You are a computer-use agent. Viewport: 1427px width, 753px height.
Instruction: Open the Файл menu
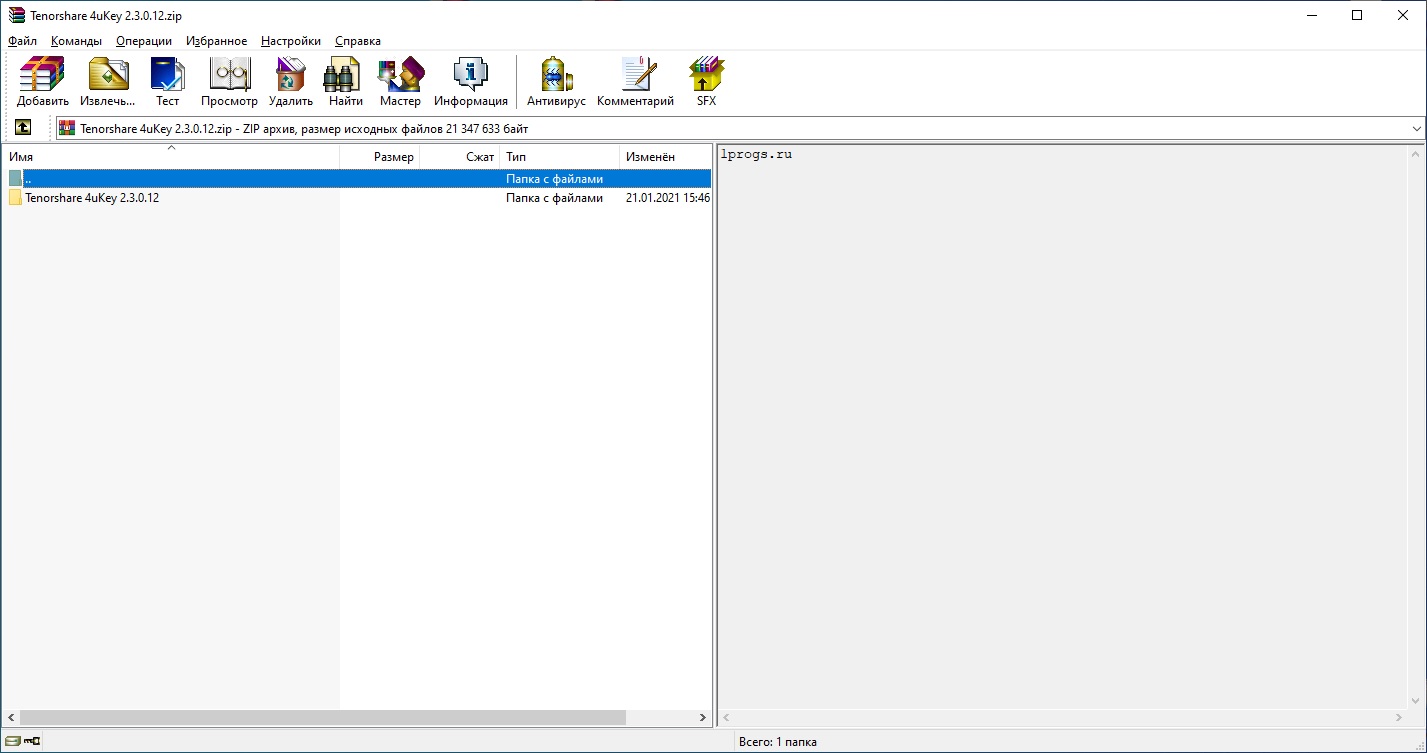(x=22, y=41)
